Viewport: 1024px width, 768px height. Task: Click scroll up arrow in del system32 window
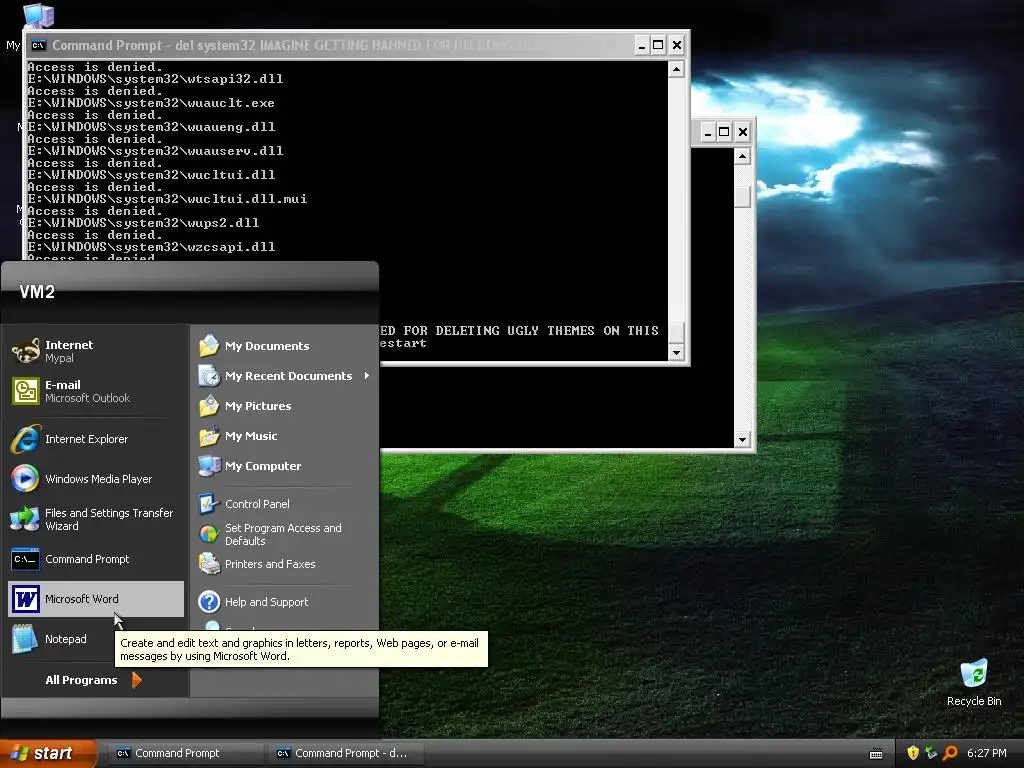(677, 69)
